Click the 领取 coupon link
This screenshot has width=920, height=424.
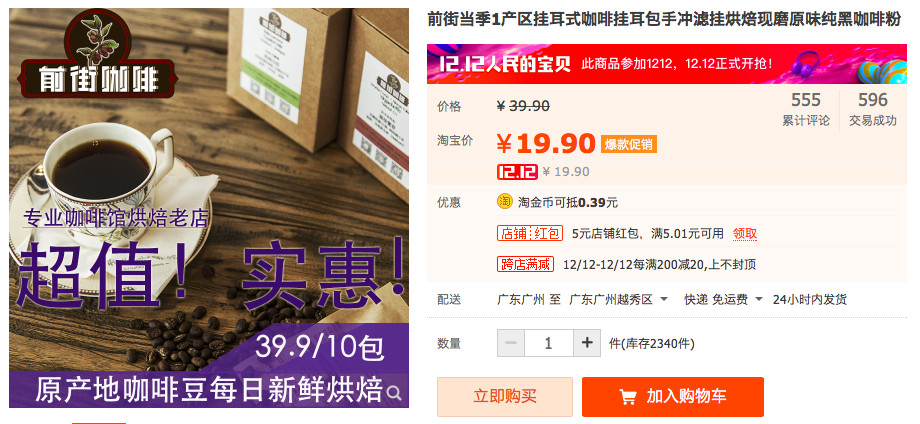click(x=745, y=233)
